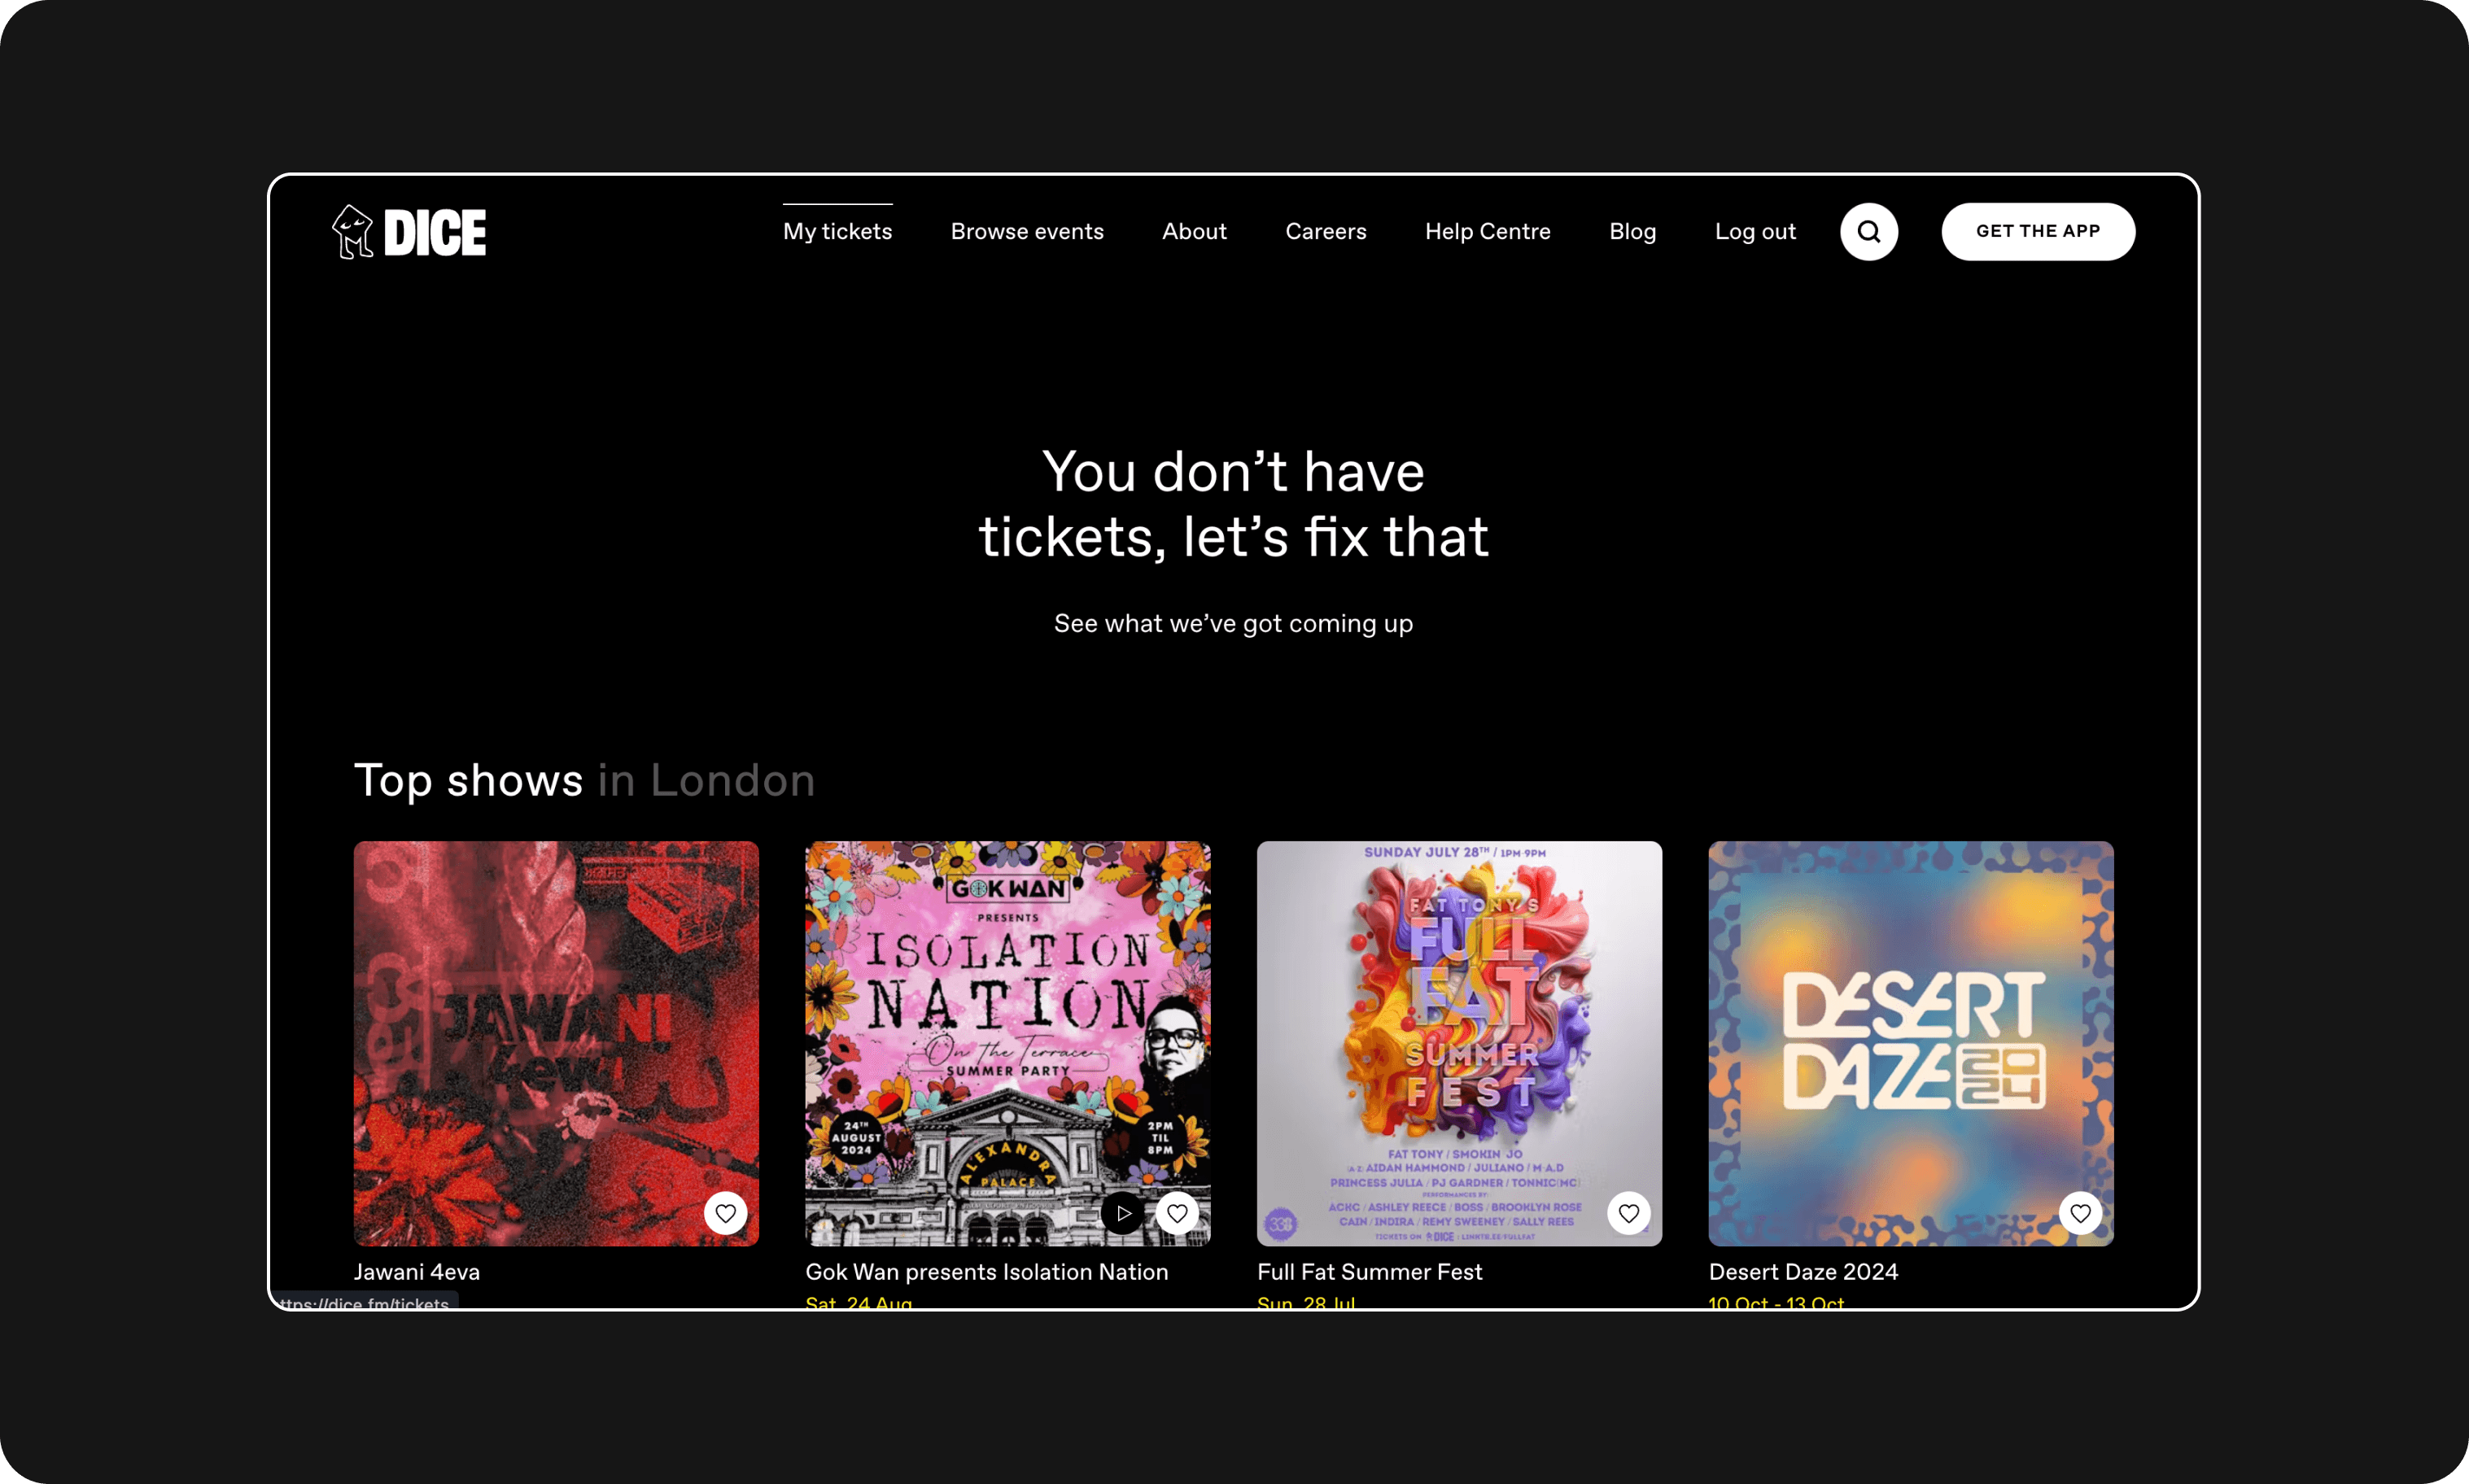Go to Browse events

(1027, 232)
